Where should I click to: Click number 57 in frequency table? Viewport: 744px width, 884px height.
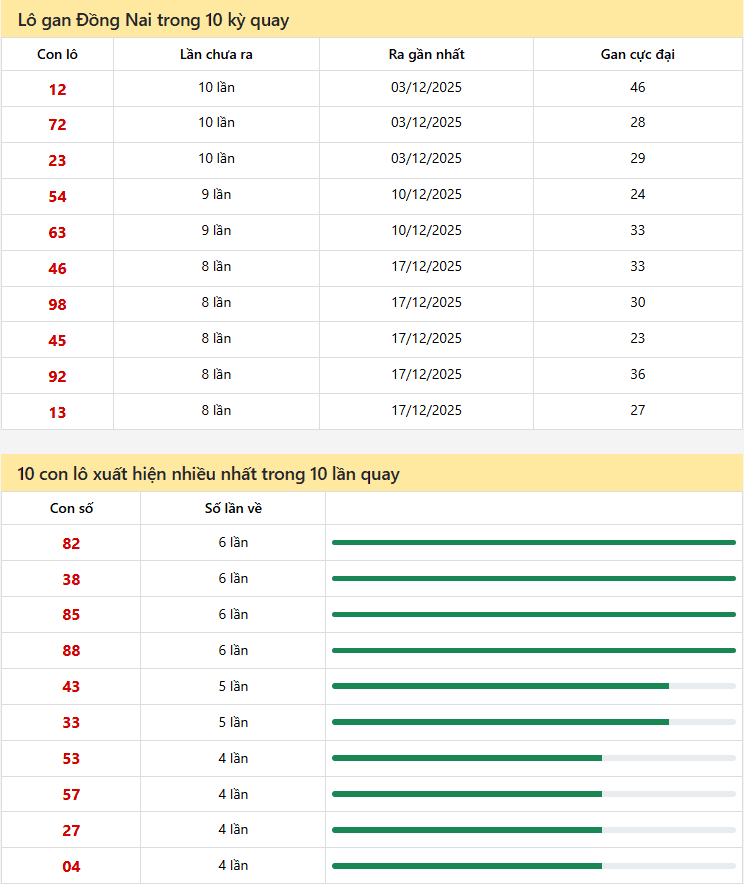(x=71, y=795)
